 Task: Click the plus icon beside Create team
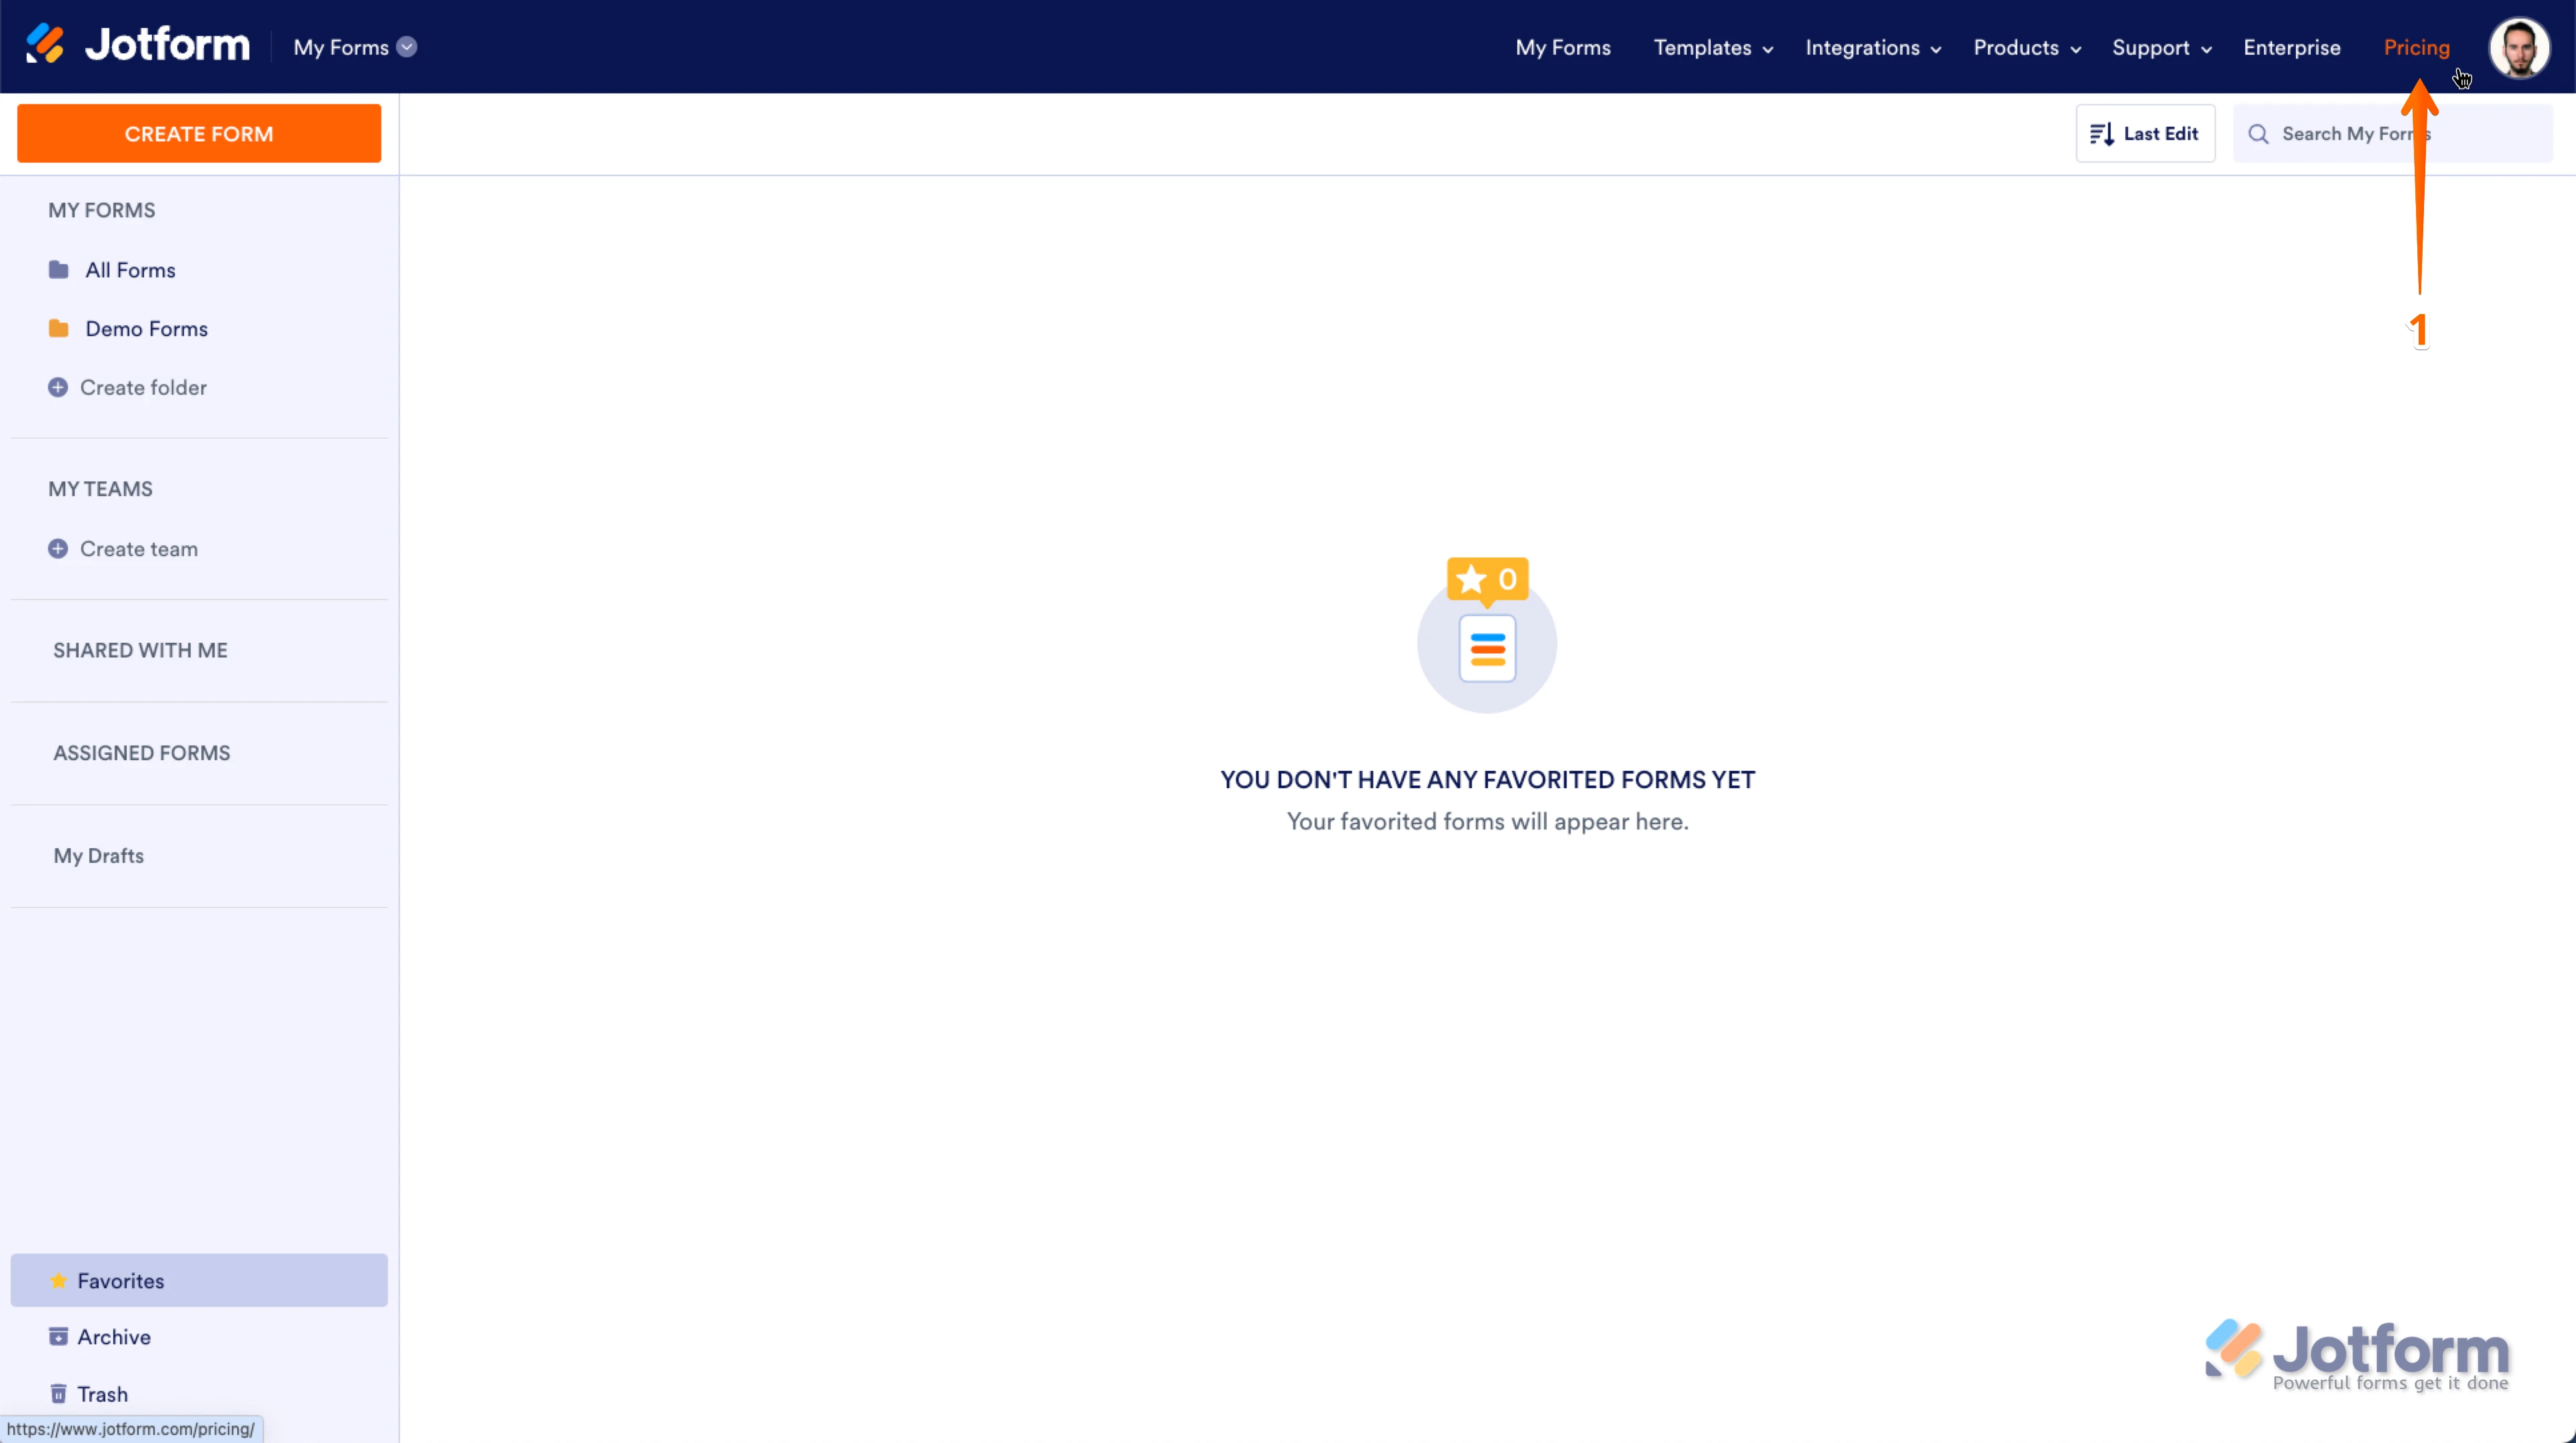[58, 549]
